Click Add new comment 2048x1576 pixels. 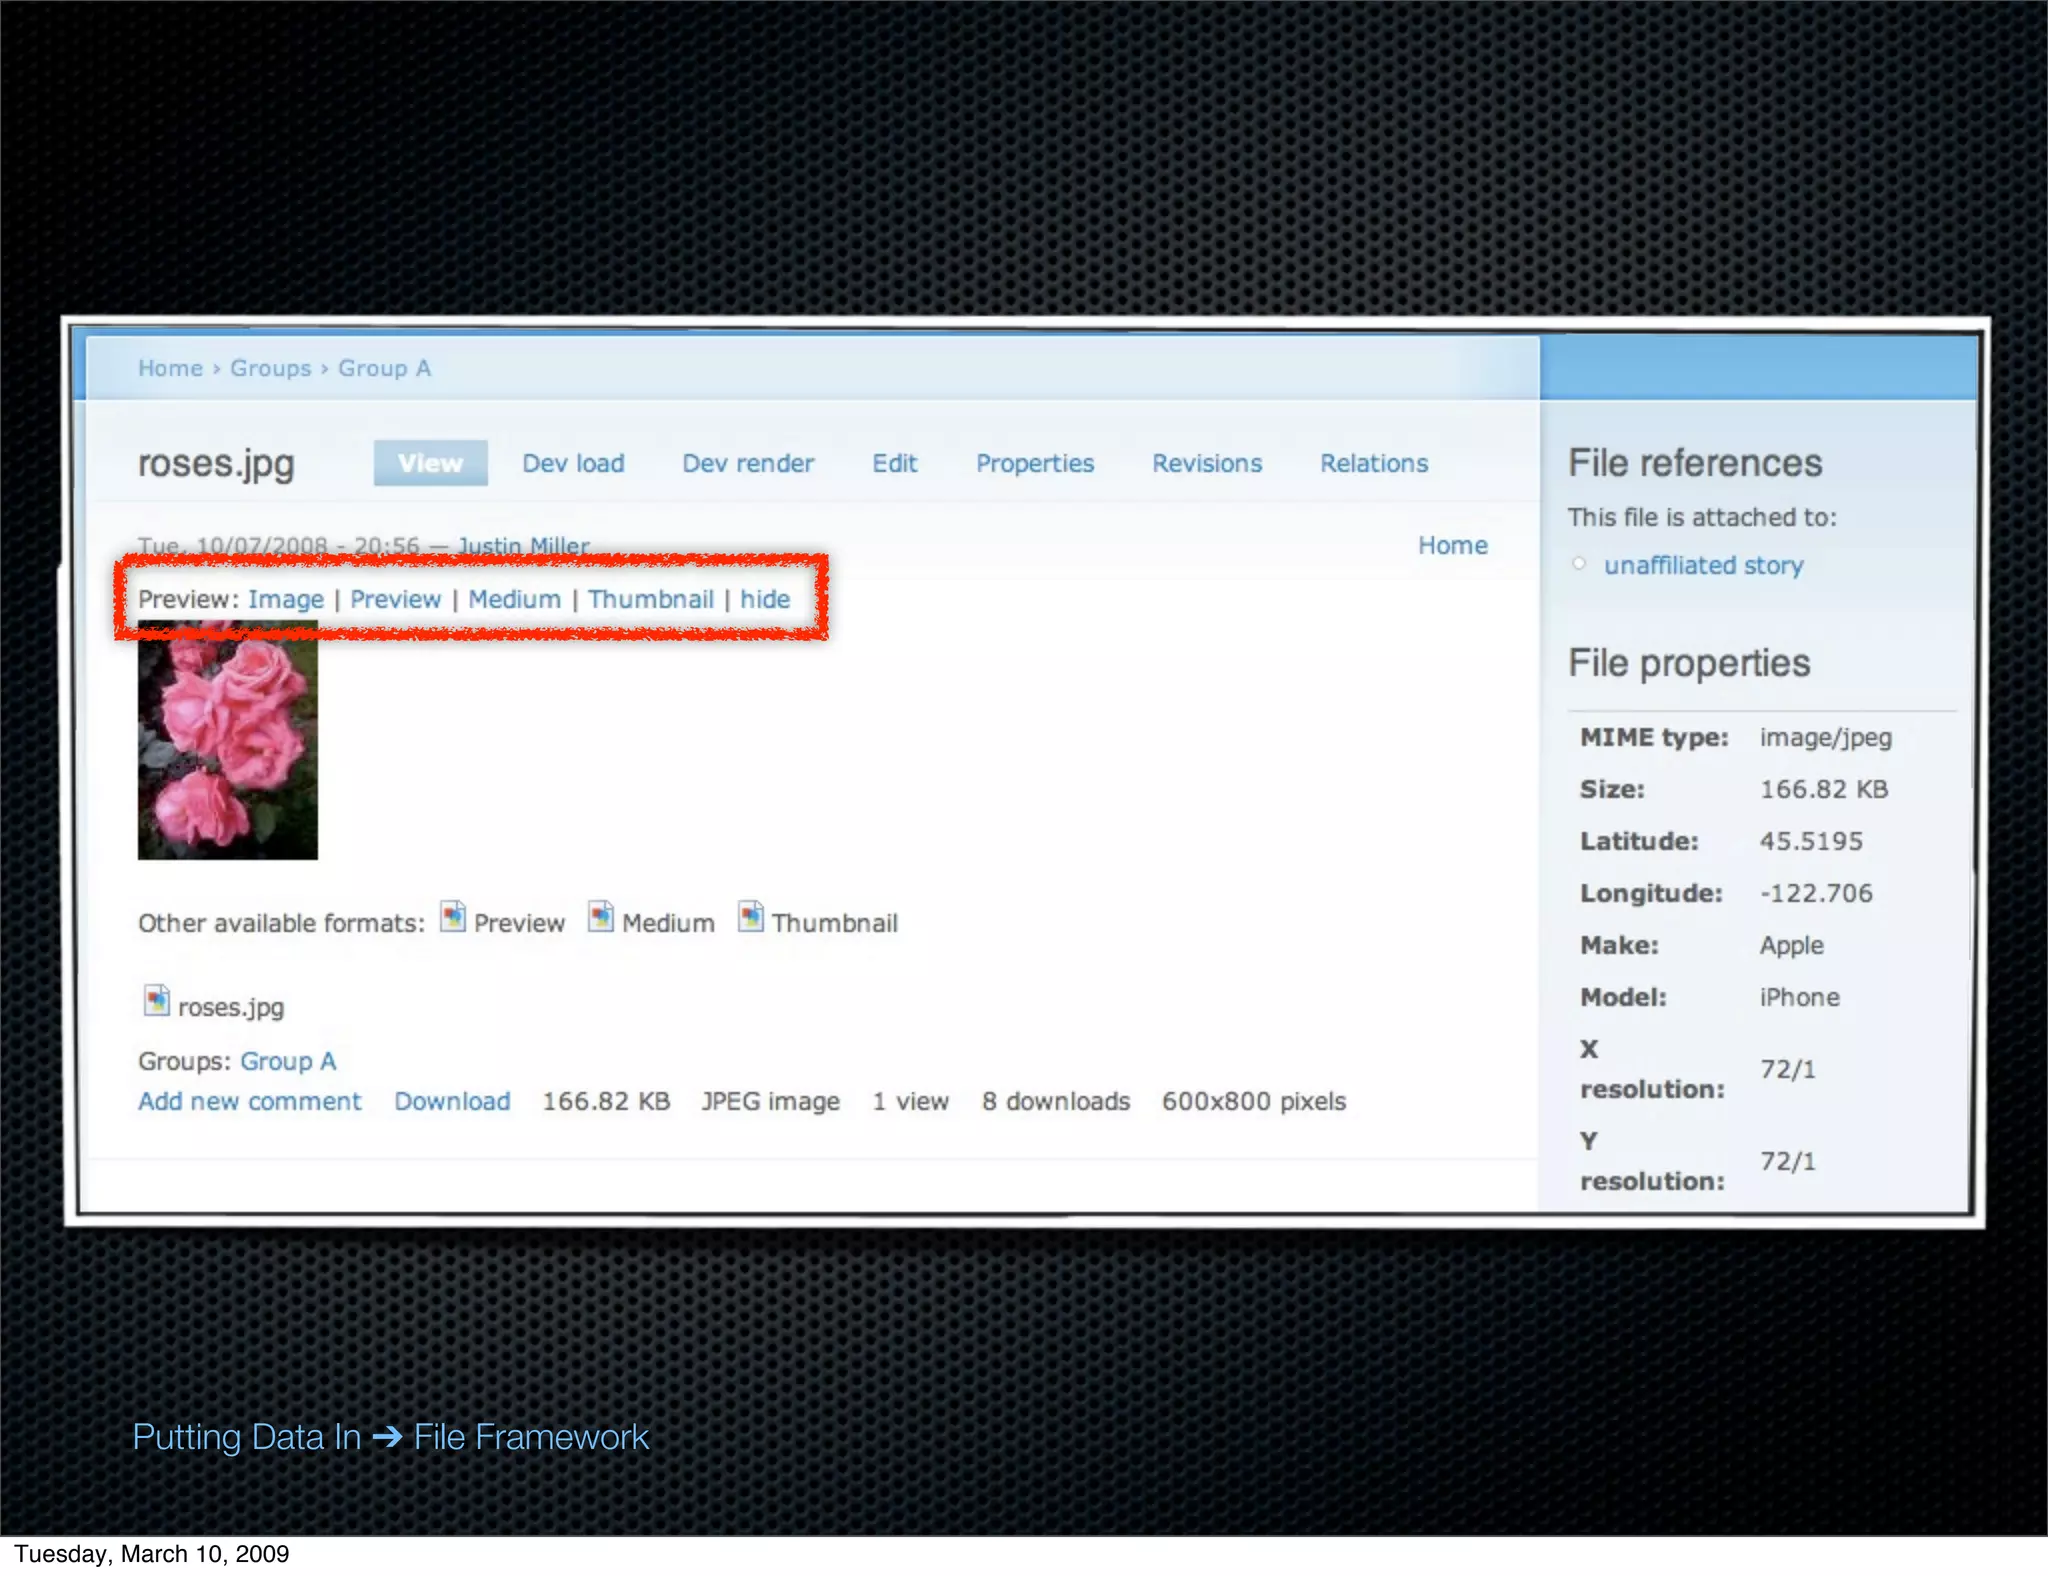click(250, 1101)
